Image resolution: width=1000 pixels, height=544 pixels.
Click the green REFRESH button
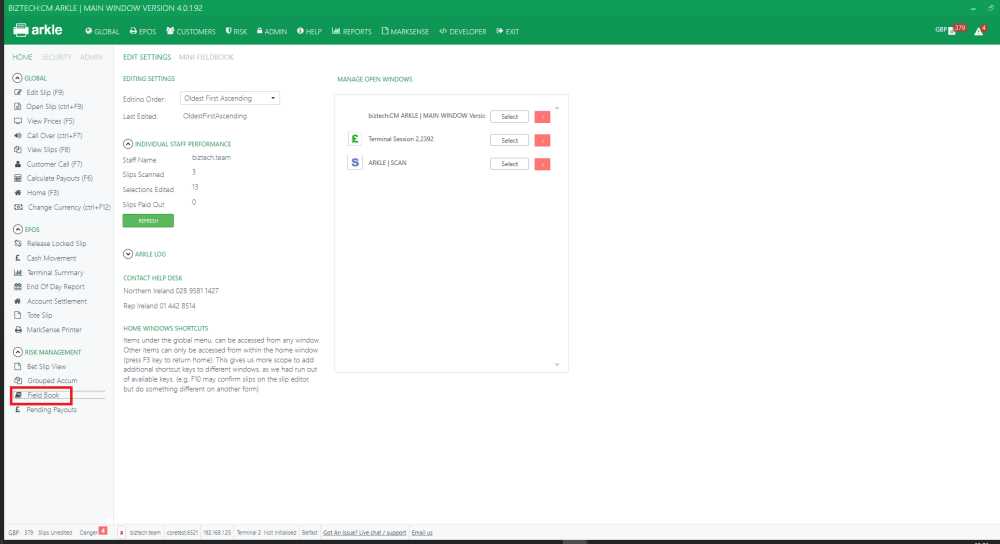tap(148, 221)
